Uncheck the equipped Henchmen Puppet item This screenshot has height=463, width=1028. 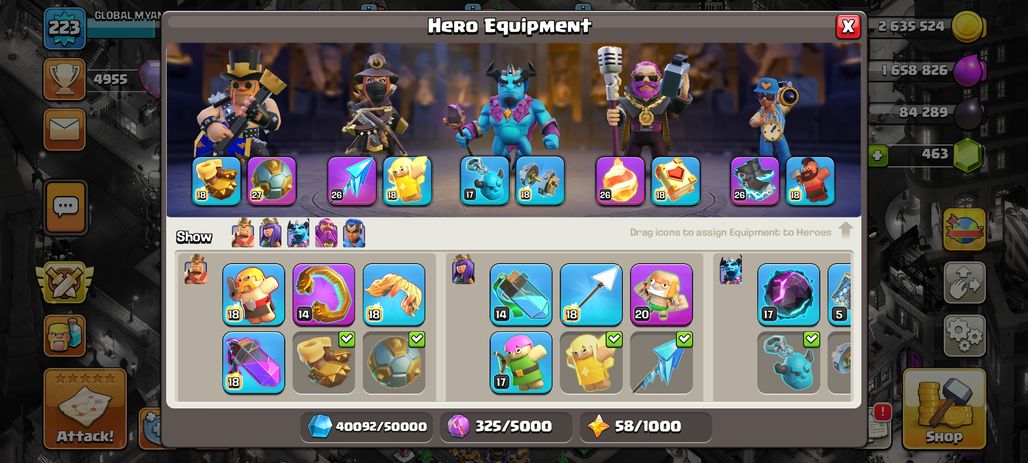pos(788,363)
